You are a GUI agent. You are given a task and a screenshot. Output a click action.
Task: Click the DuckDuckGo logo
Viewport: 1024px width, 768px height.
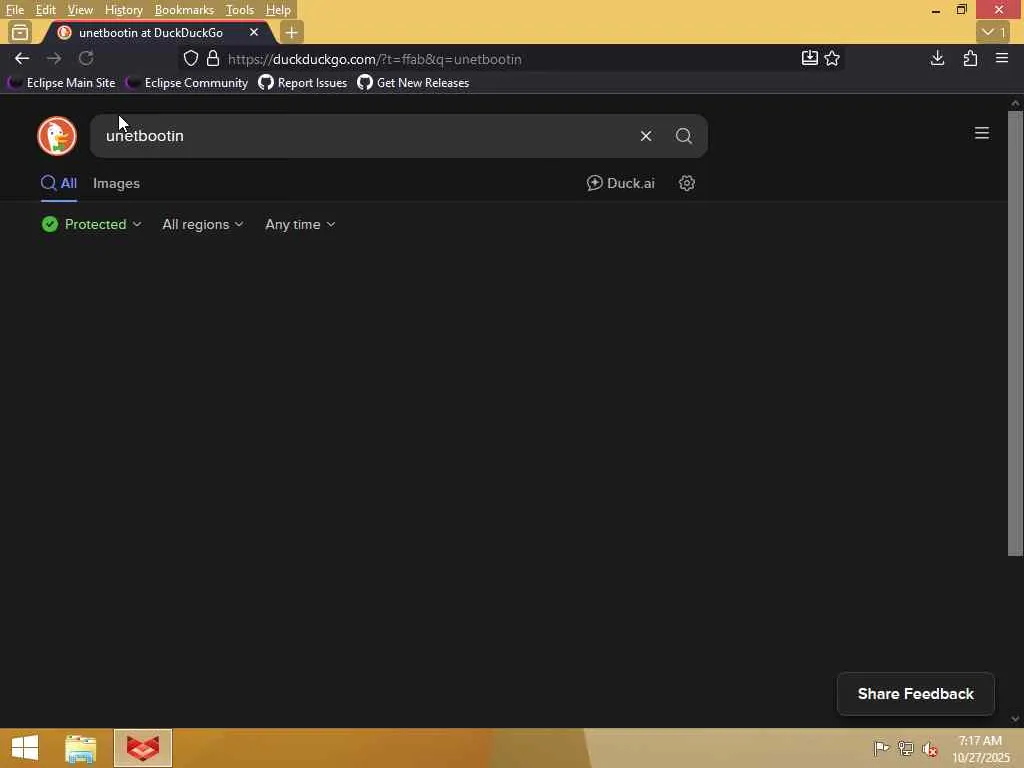(x=57, y=136)
